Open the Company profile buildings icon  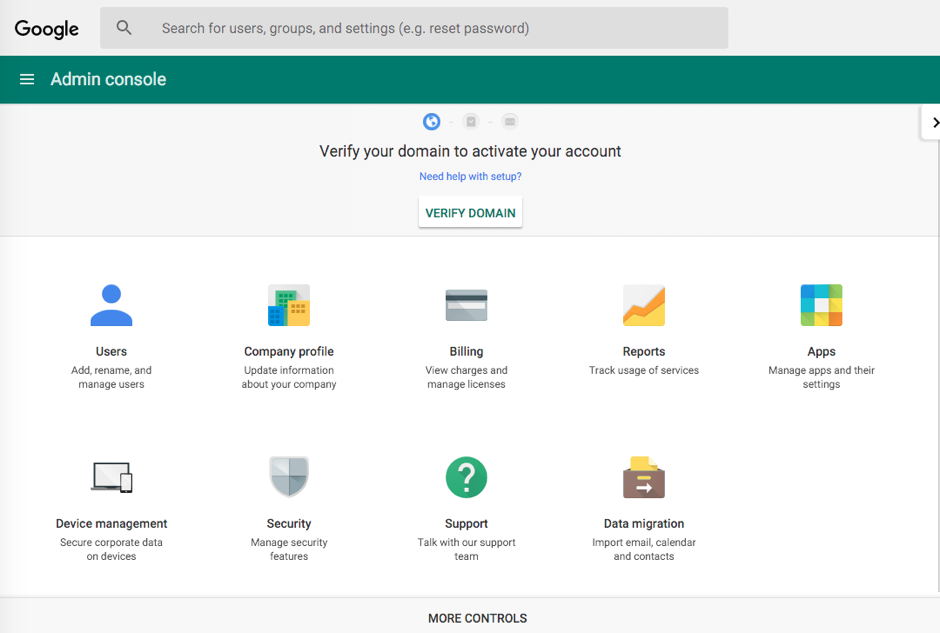(289, 305)
